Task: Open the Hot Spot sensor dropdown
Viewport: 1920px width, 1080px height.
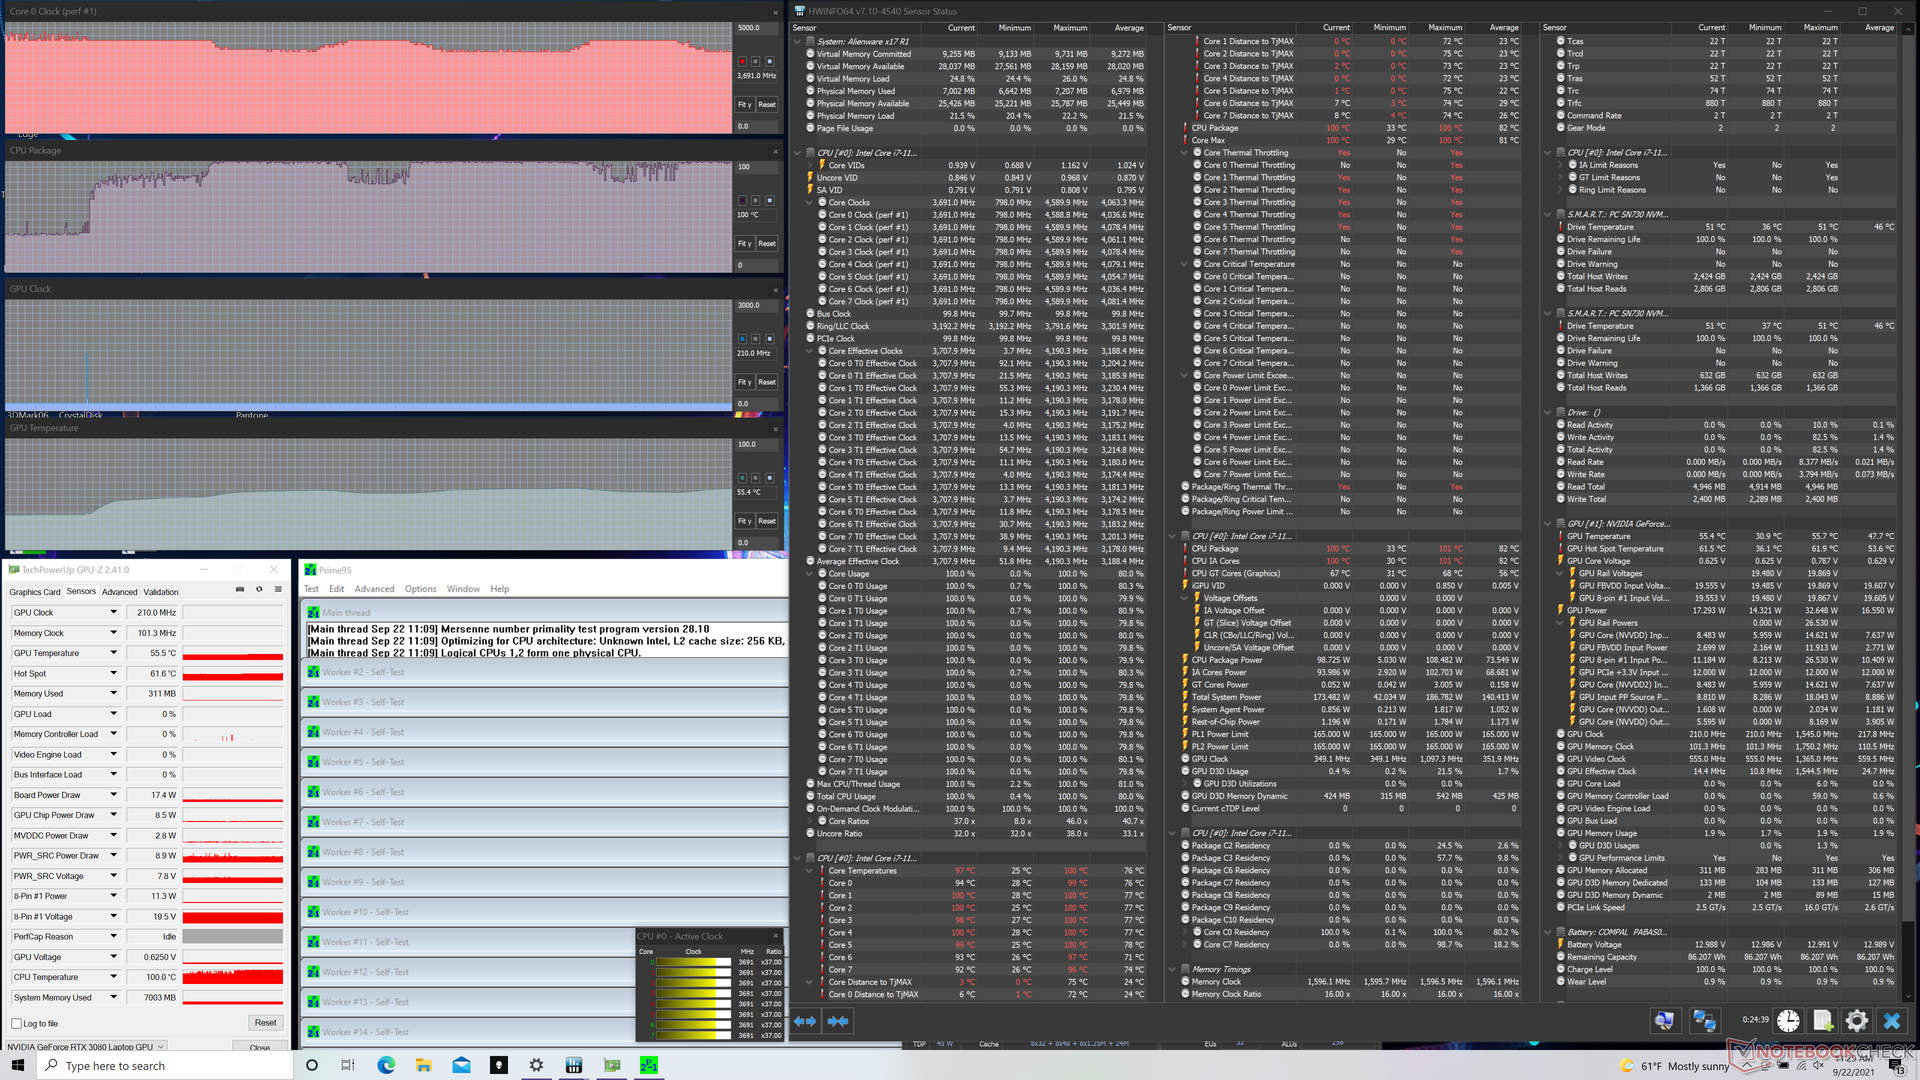Action: [x=113, y=674]
